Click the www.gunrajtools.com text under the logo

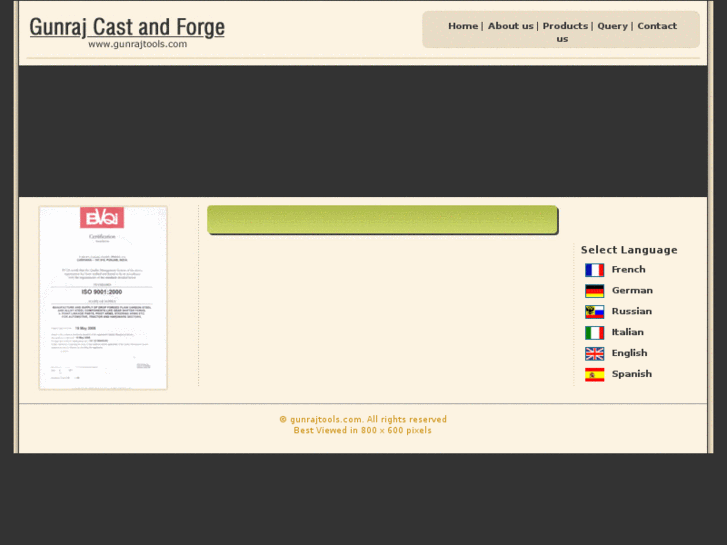coord(138,44)
